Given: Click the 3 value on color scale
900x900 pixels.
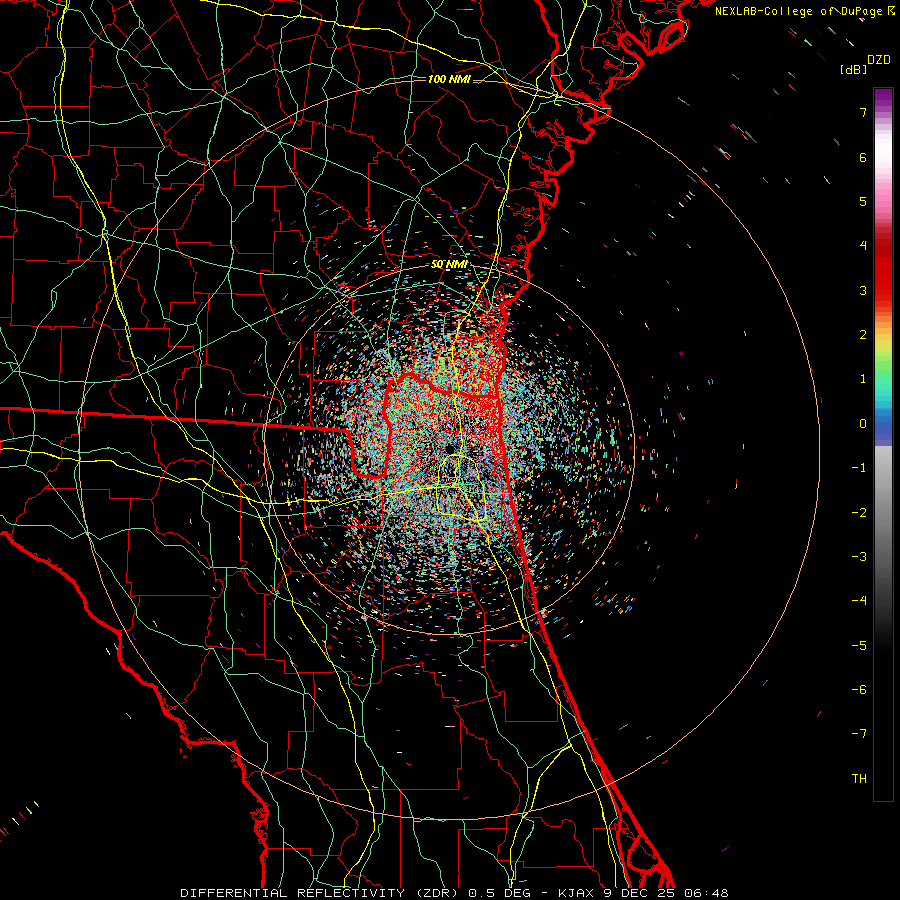Looking at the screenshot, I should point(863,290).
